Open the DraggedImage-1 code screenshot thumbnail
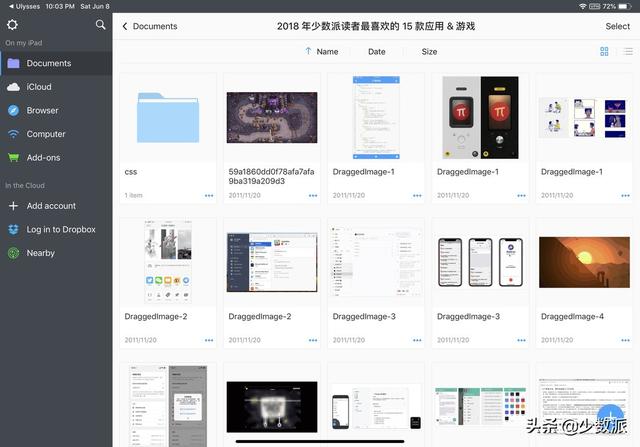 point(376,118)
